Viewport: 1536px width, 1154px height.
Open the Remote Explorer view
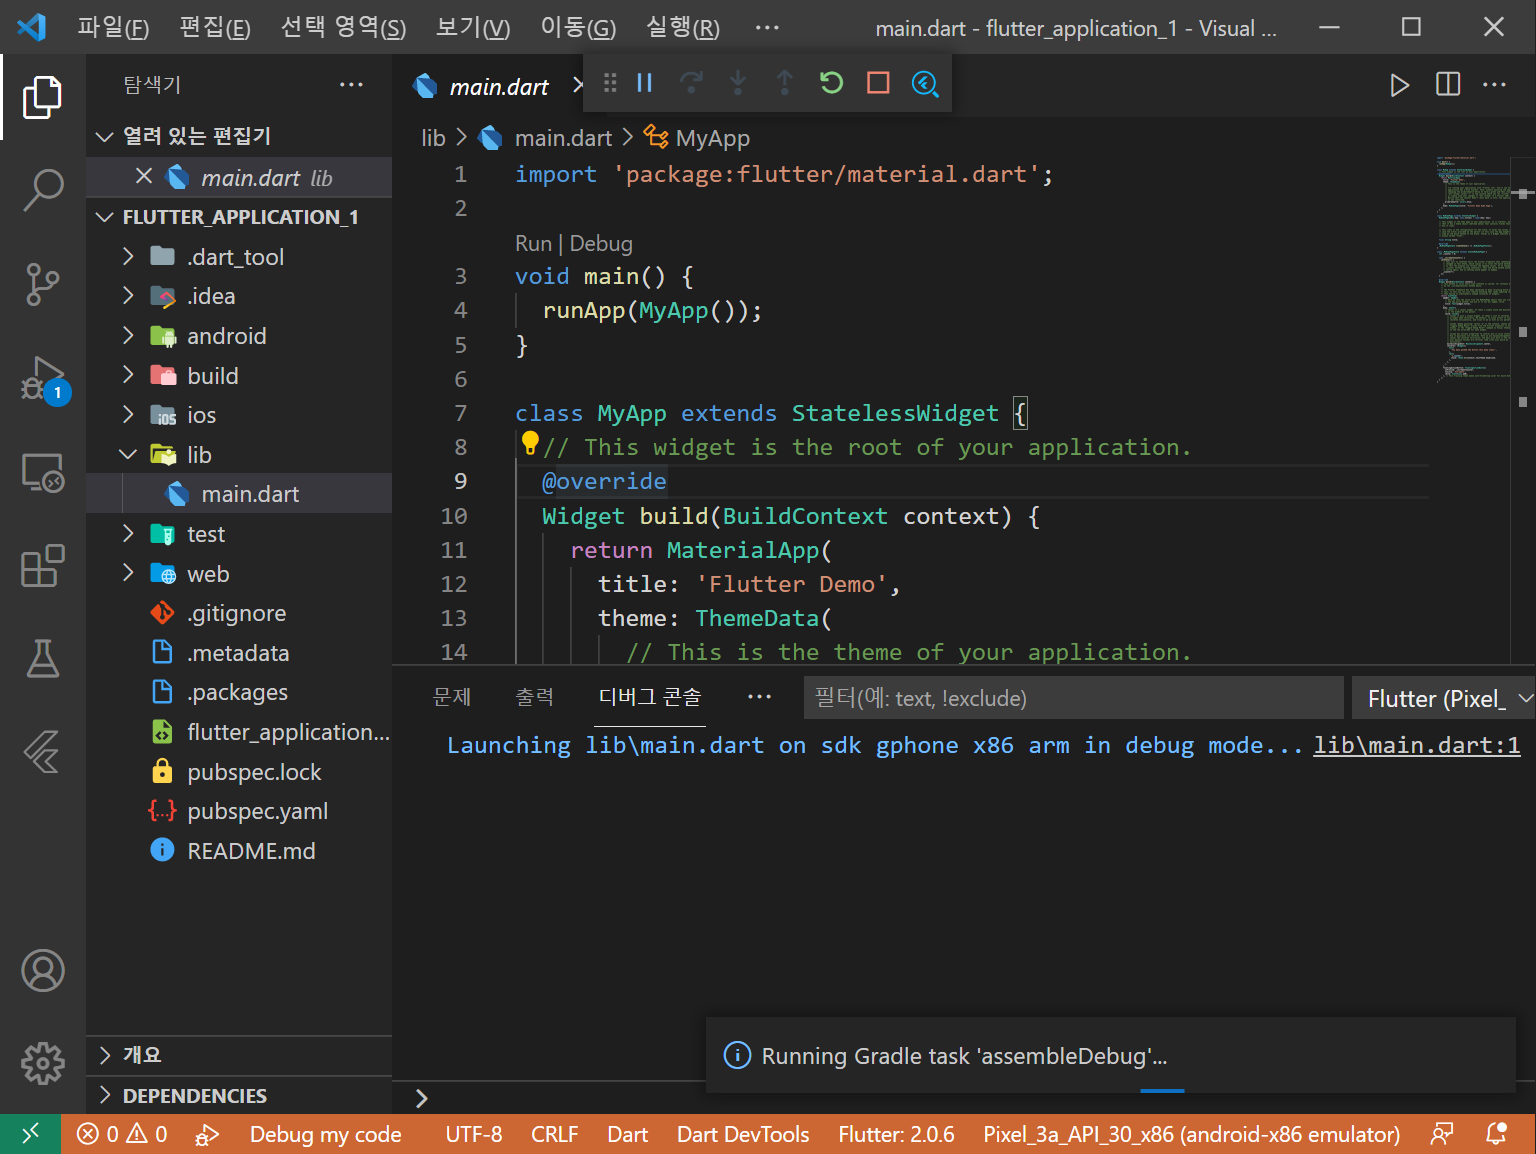tap(42, 472)
